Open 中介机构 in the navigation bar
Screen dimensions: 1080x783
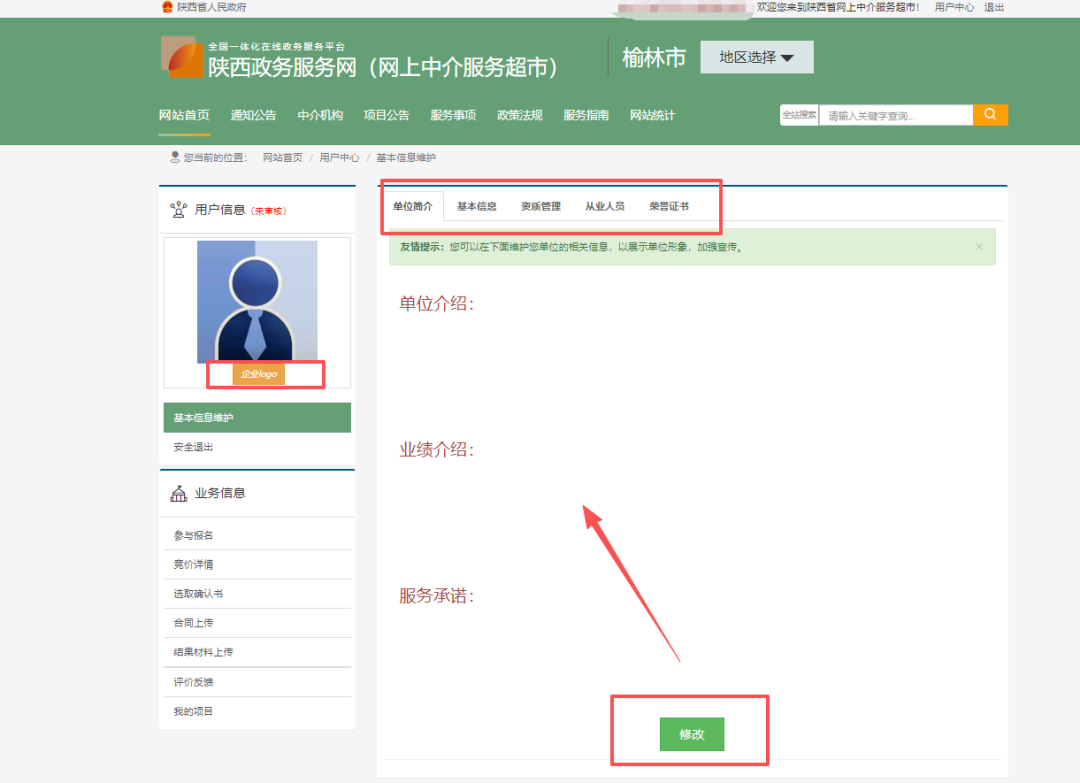tap(320, 115)
